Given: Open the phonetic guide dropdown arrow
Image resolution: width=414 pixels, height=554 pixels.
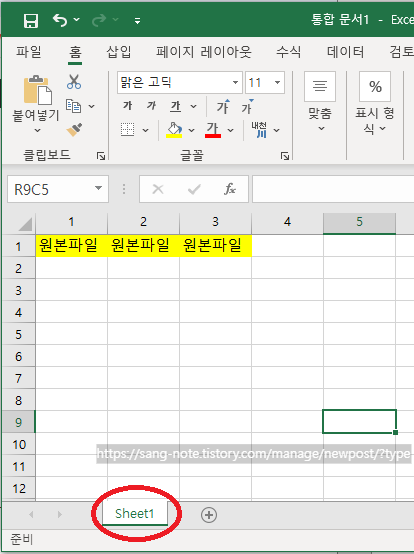Looking at the screenshot, I should click(277, 130).
